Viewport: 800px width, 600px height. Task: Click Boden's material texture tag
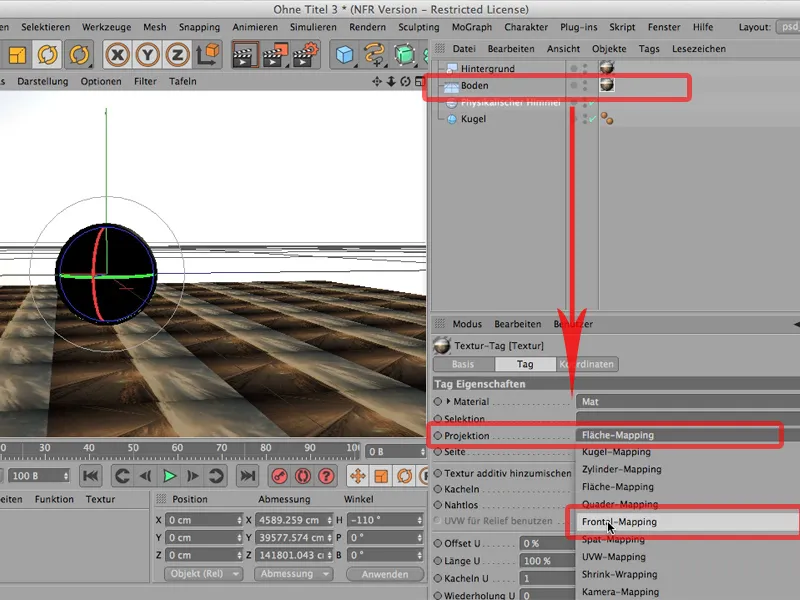pyautogui.click(x=607, y=85)
